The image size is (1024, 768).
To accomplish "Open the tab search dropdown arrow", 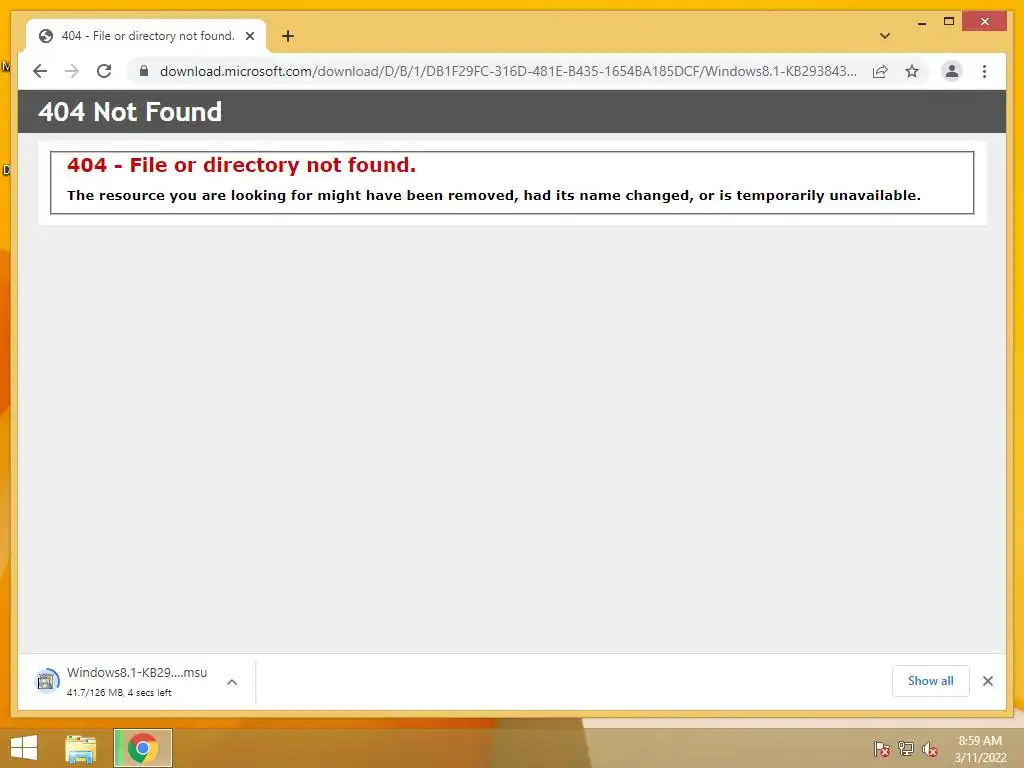I will (885, 36).
